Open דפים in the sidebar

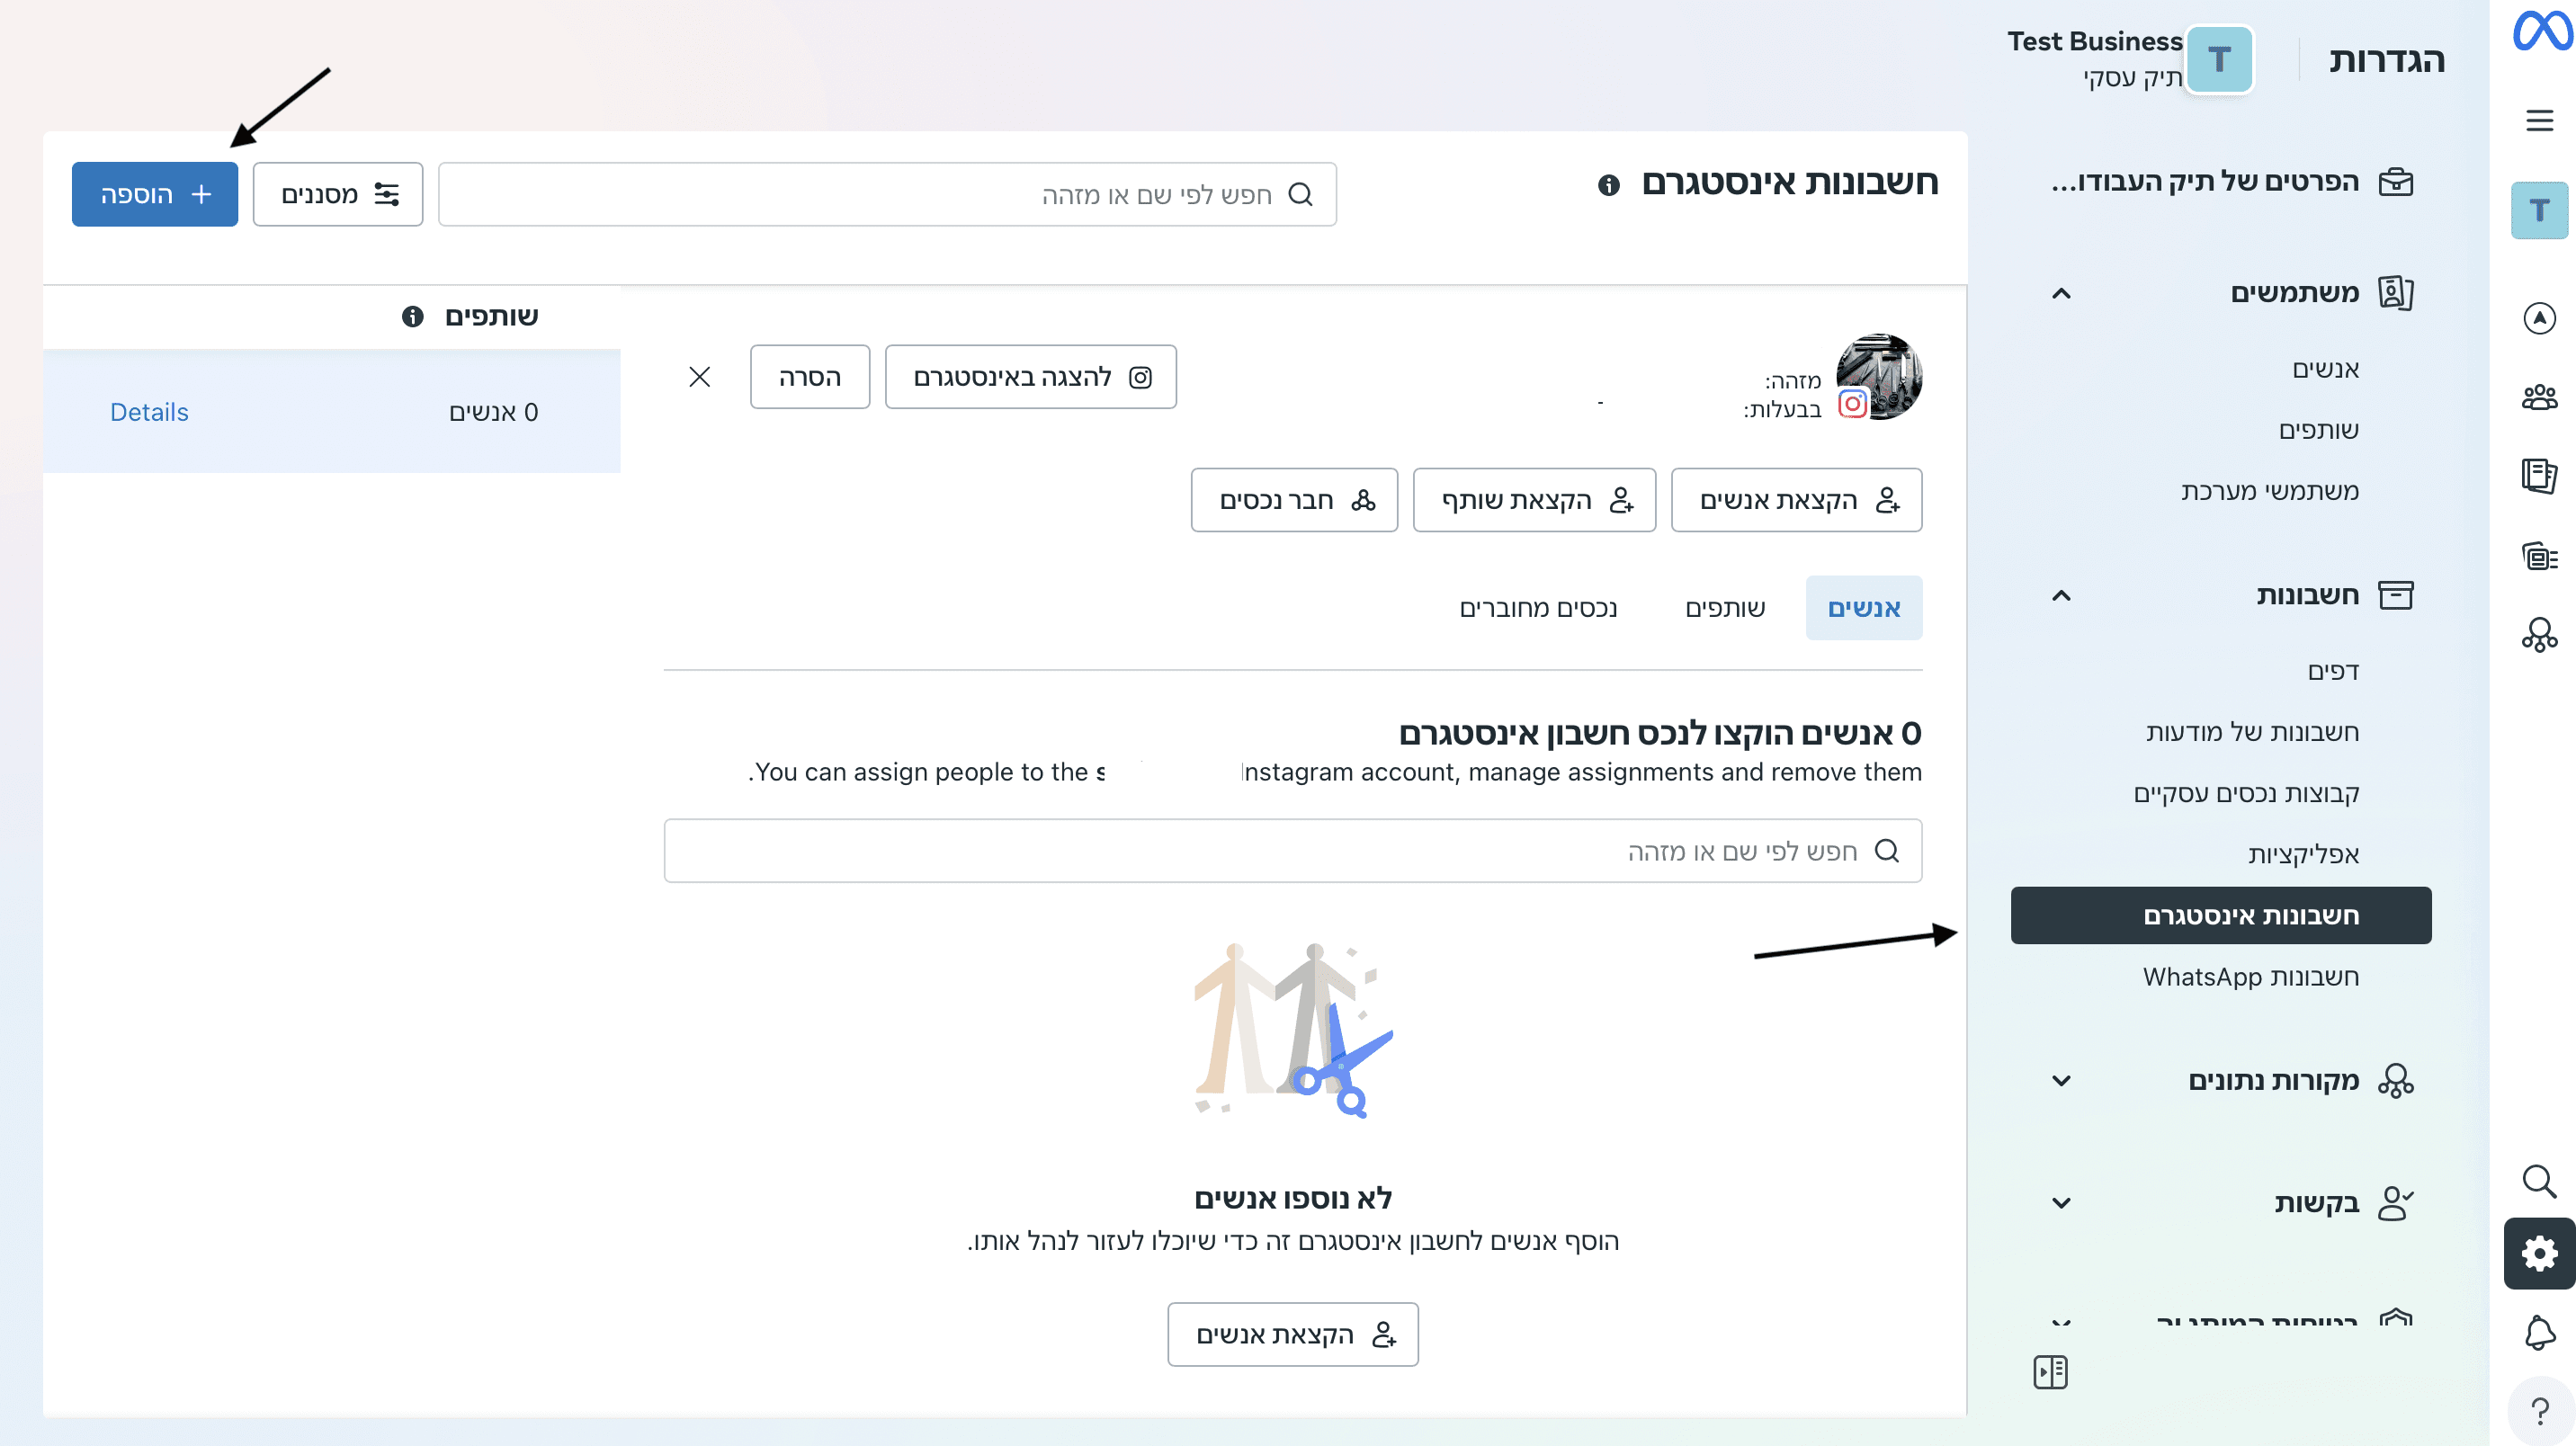(x=2333, y=672)
